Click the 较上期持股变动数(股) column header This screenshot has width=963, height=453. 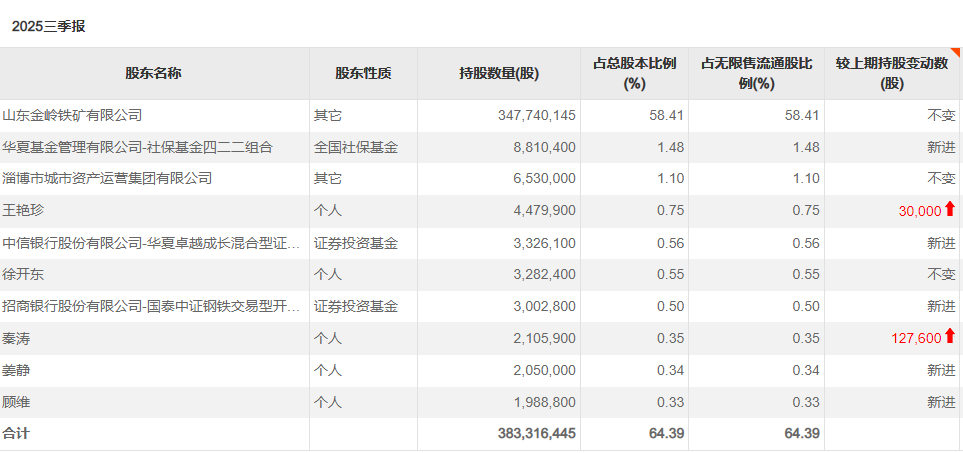pos(892,74)
